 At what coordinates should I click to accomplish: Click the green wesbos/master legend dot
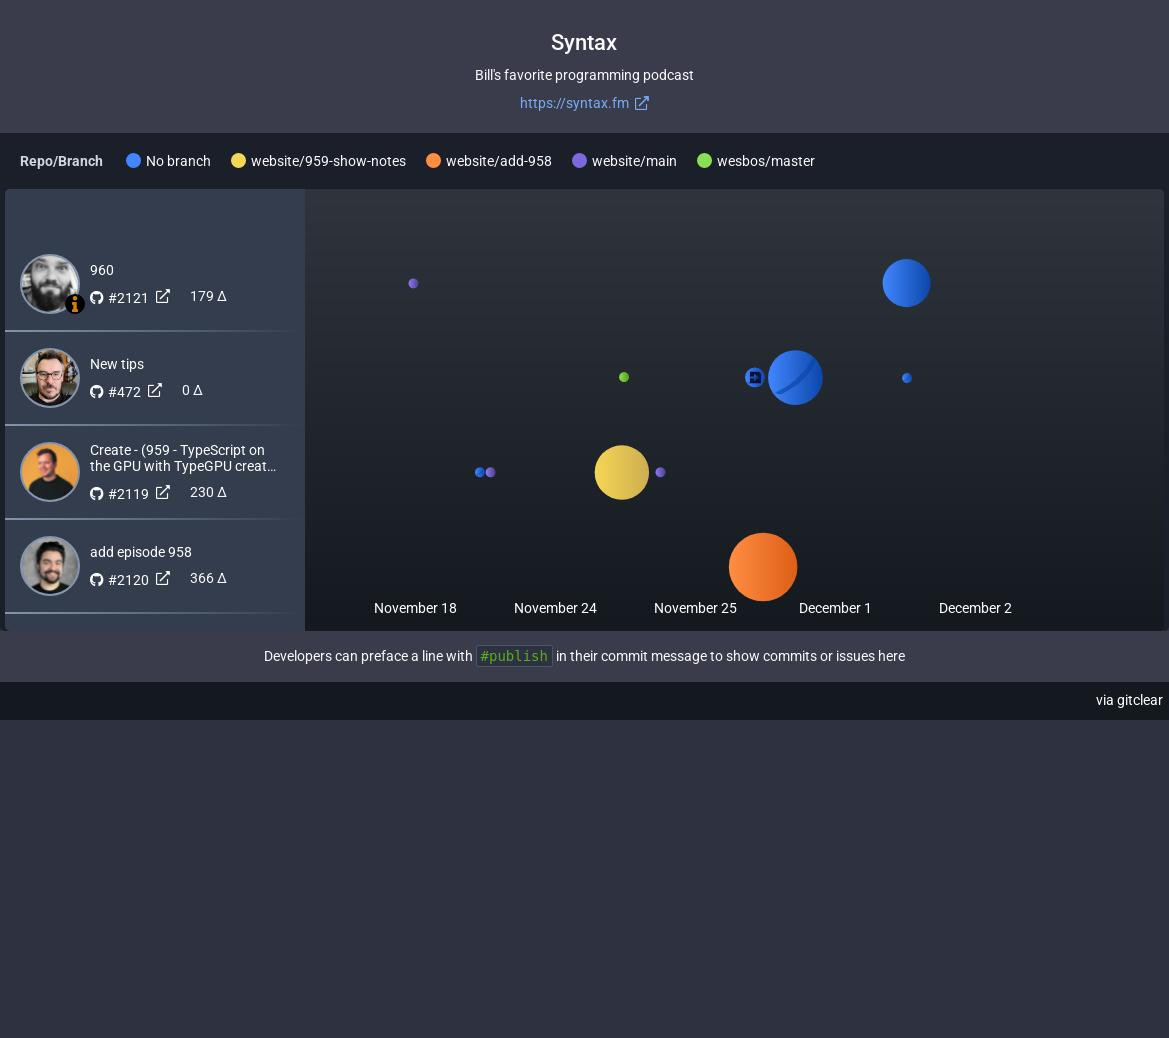pos(704,160)
